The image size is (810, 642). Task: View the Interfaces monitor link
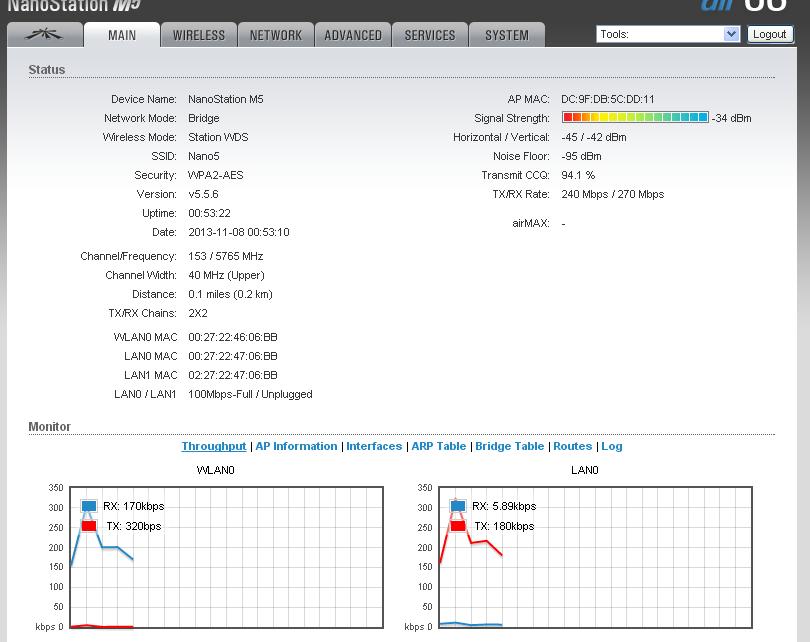374,446
